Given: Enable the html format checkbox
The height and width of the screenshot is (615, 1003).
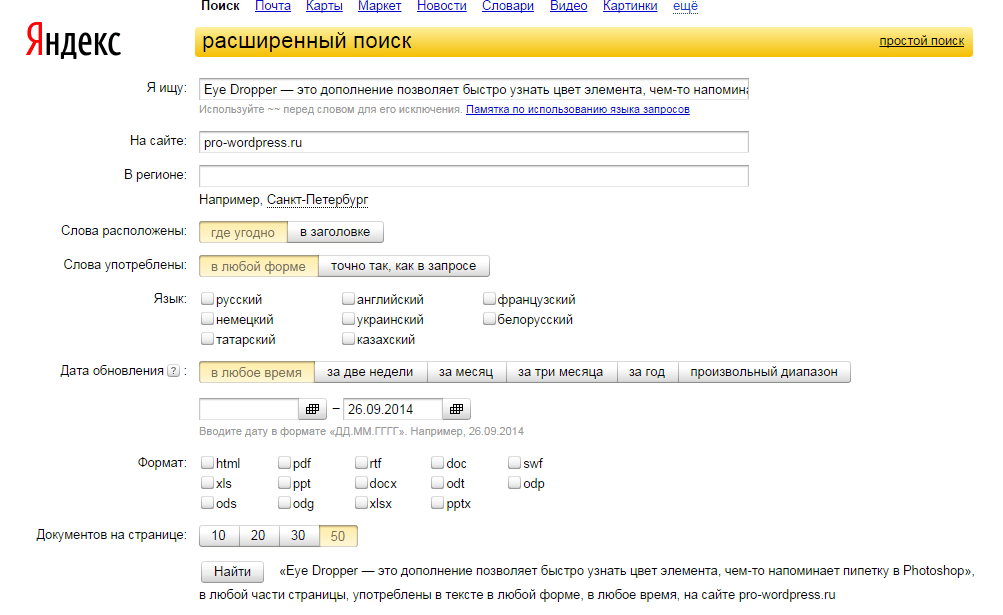Looking at the screenshot, I should (207, 463).
